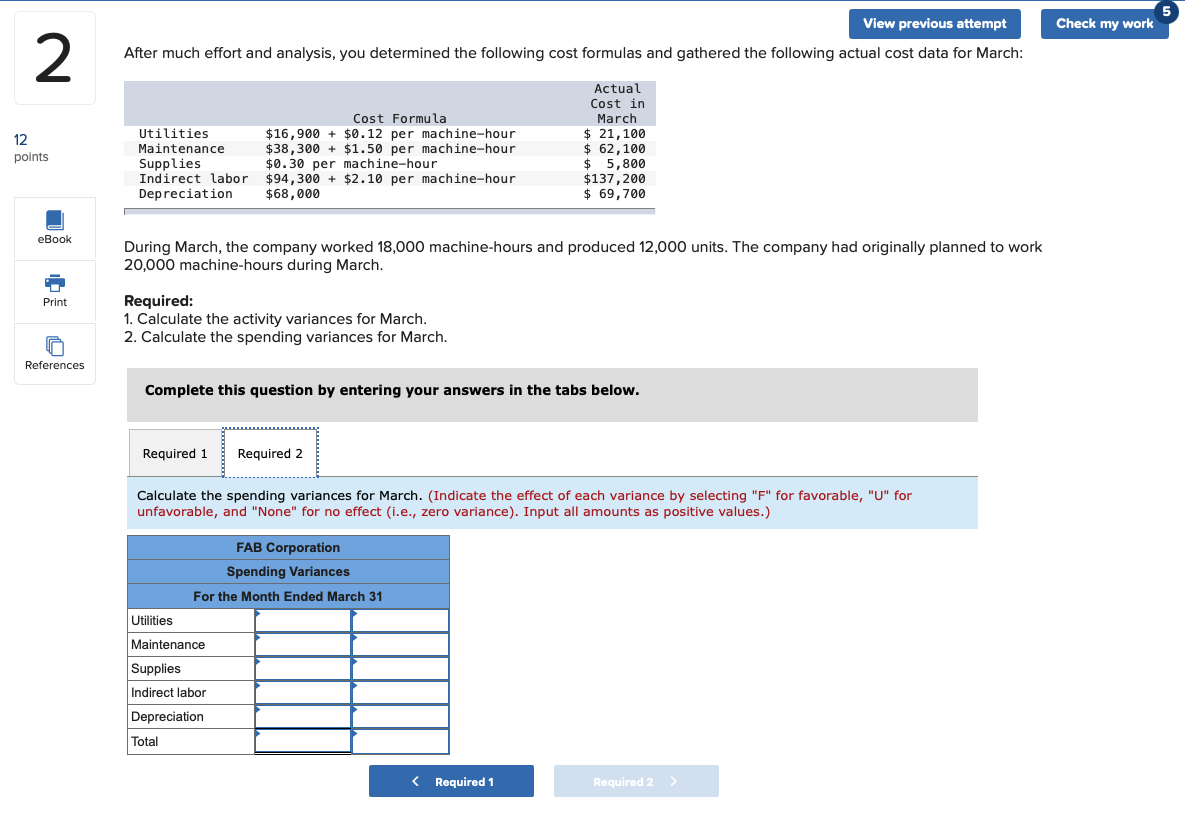Viewport: 1185px width, 836px height.
Task: Open the References resource
Action: (54, 354)
